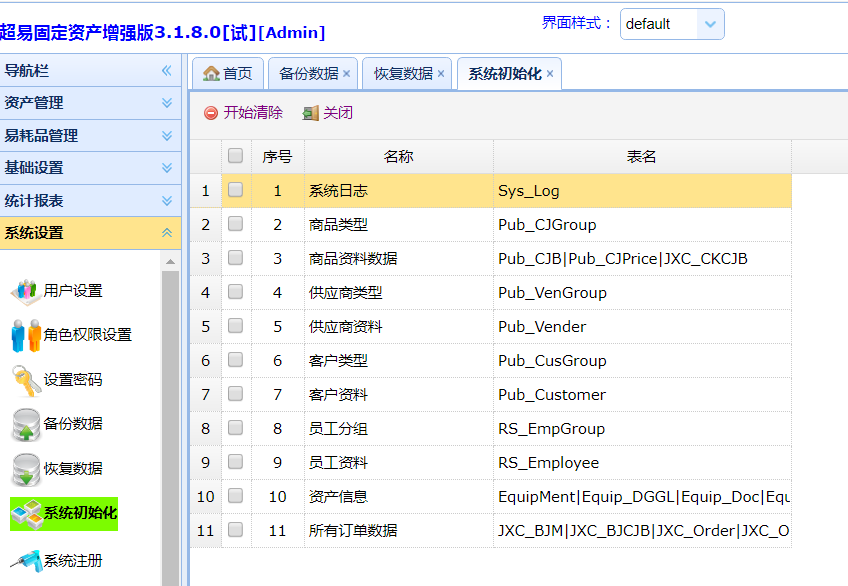The width and height of the screenshot is (848, 586).
Task: Collapse the 导航栏 navigation panel
Action: pos(166,71)
